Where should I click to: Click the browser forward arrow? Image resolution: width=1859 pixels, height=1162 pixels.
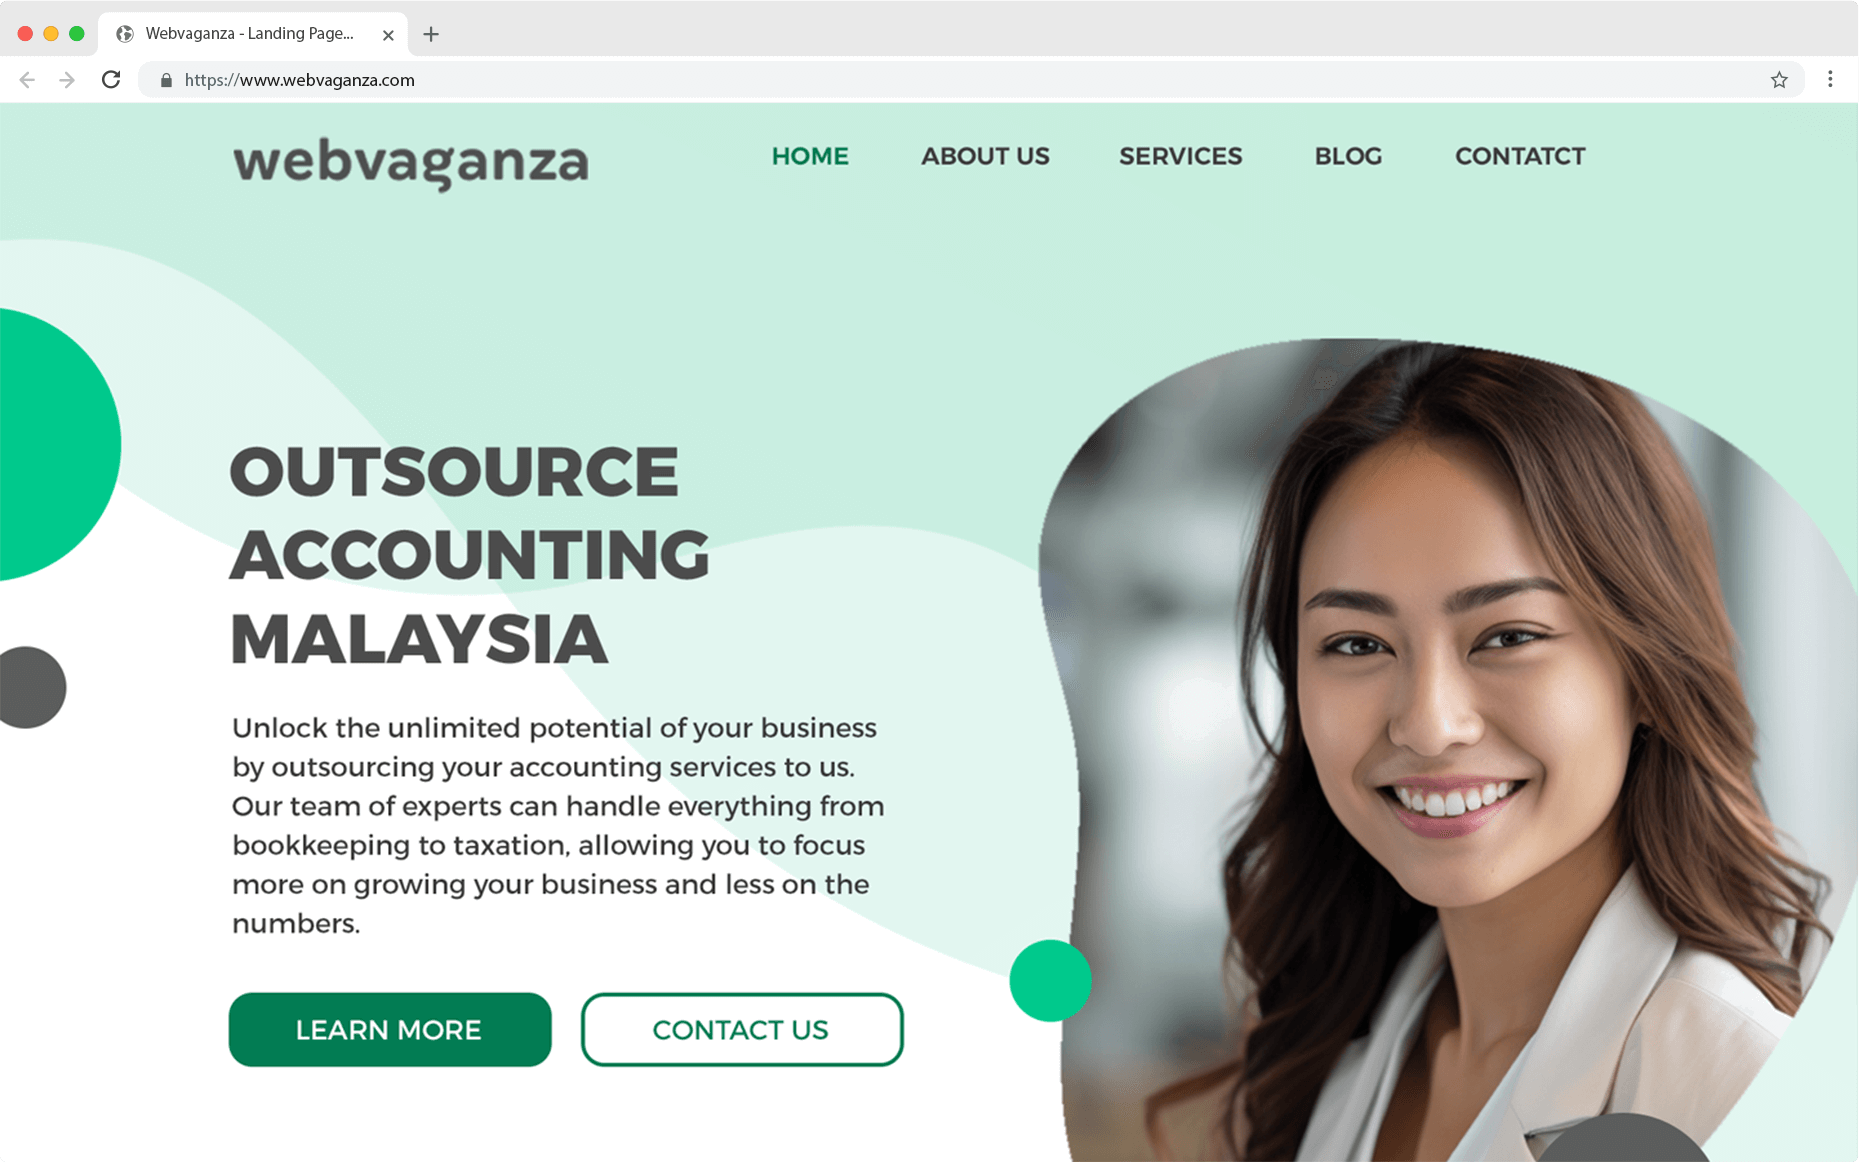pos(67,80)
